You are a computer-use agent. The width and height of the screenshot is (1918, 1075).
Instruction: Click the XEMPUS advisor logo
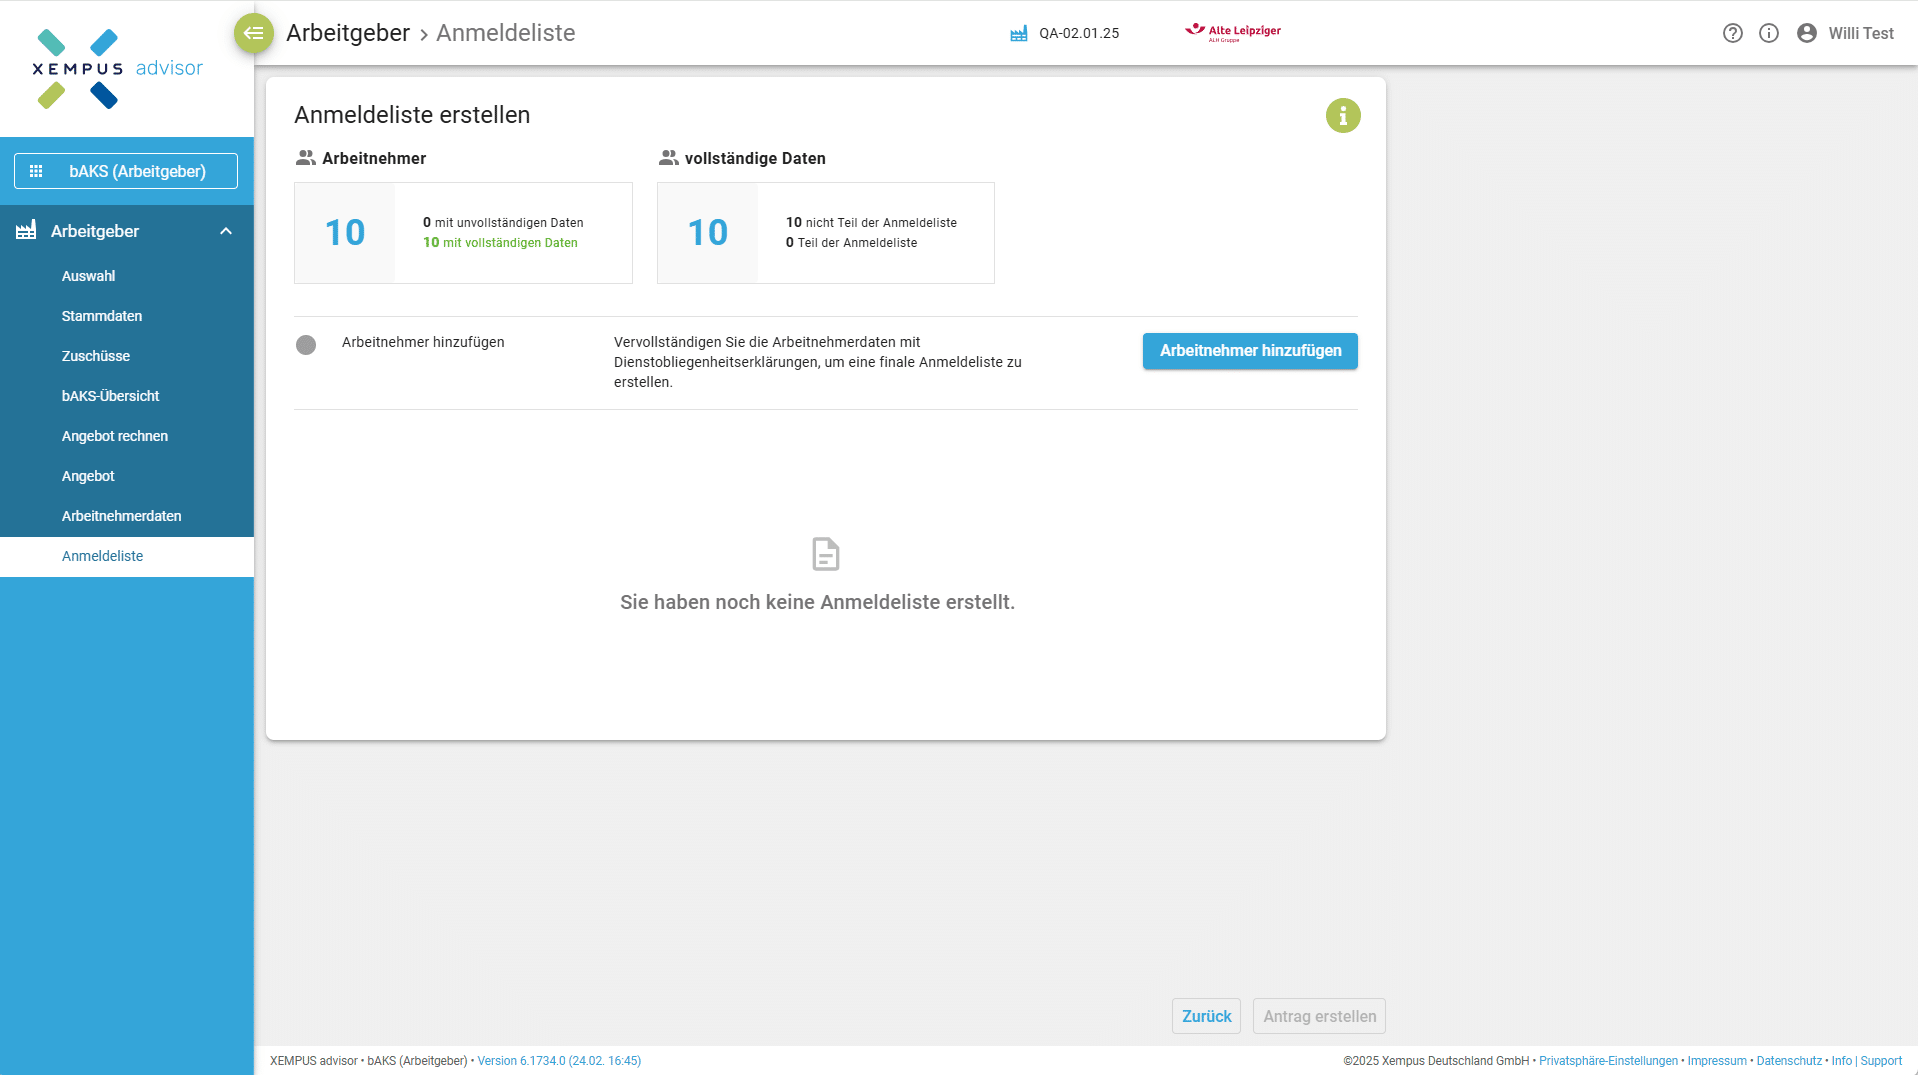pos(117,68)
